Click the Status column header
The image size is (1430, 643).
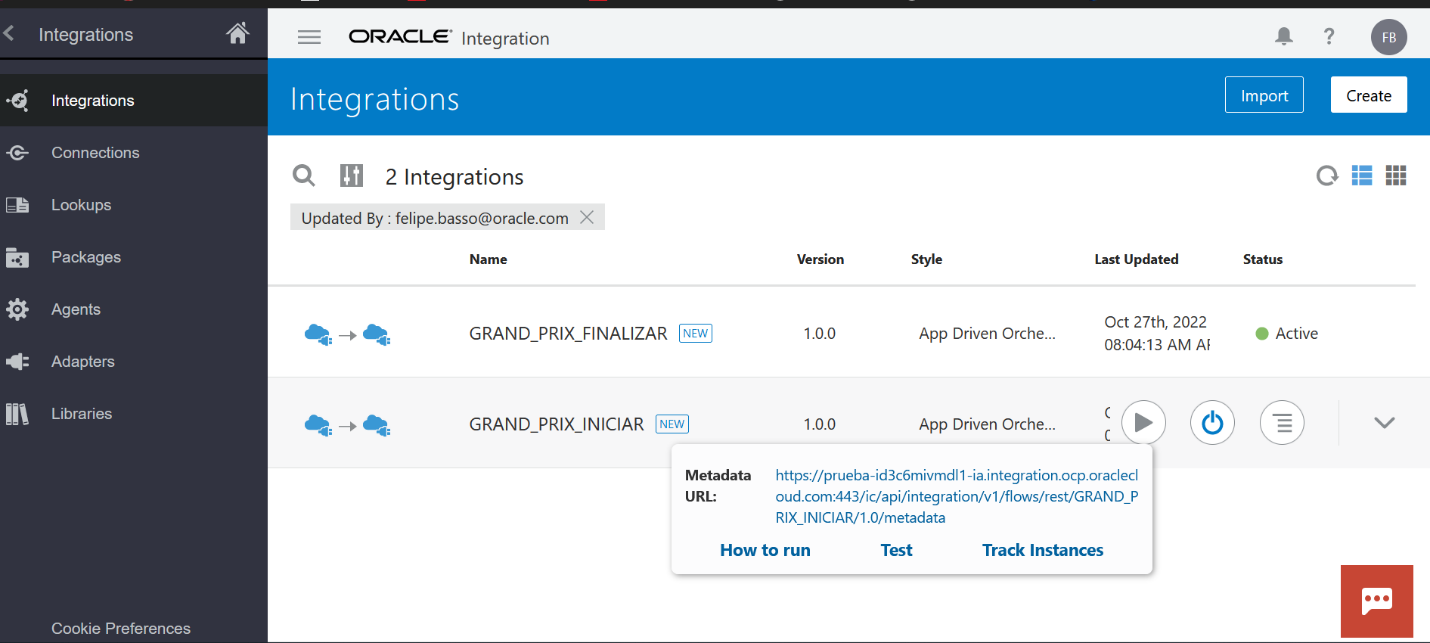pyautogui.click(x=1262, y=259)
